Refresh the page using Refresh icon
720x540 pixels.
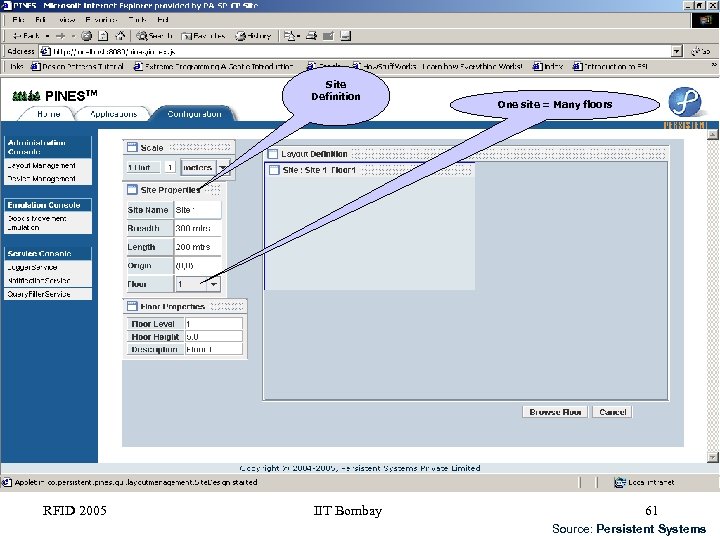[103, 35]
